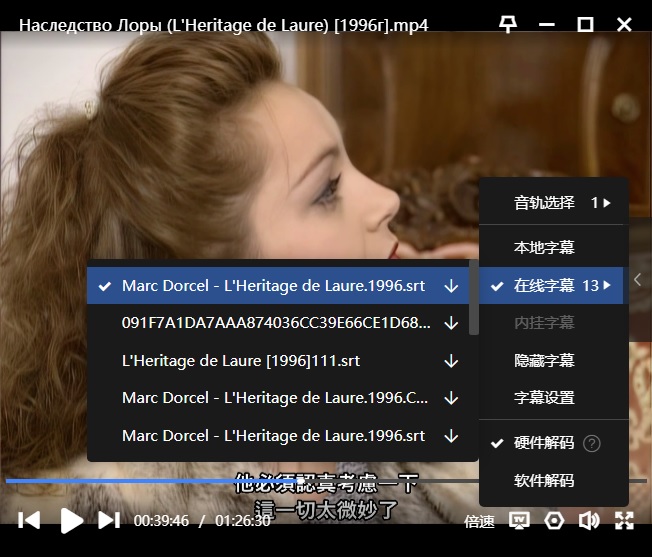Open 字幕设置 subtitle settings

coord(544,398)
